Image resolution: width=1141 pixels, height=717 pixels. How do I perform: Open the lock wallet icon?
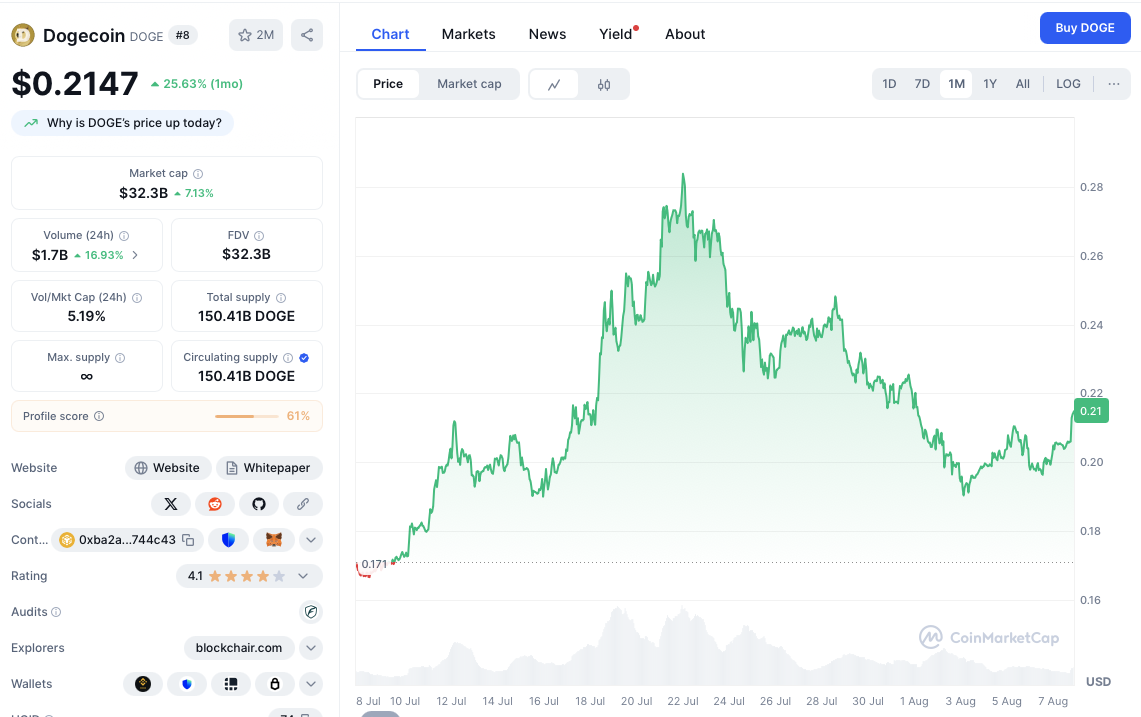click(x=274, y=684)
